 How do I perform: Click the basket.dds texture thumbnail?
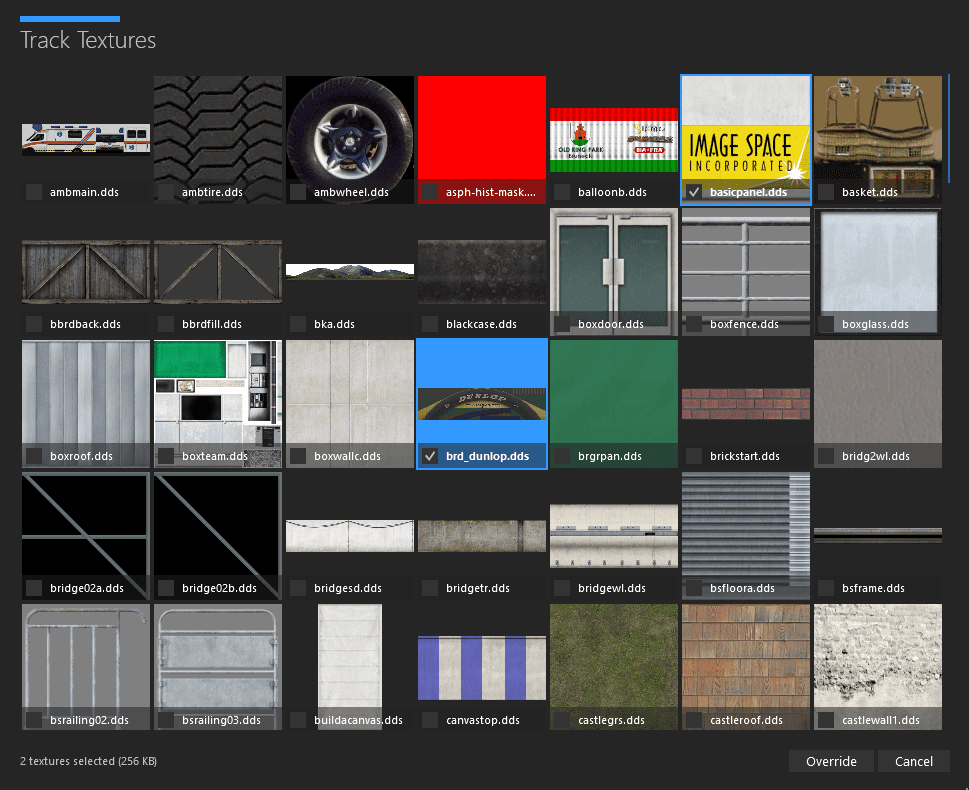point(877,128)
